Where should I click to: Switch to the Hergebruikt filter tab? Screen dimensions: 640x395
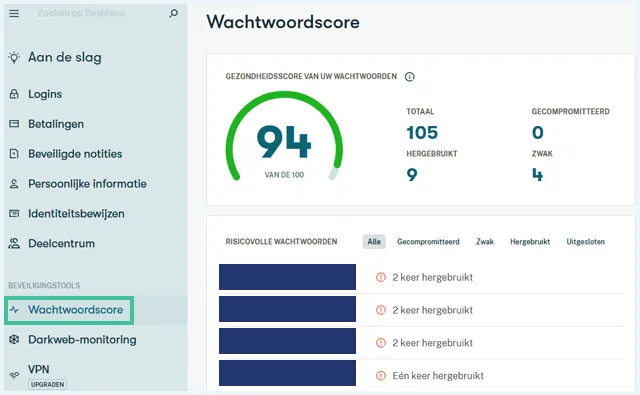pos(530,242)
